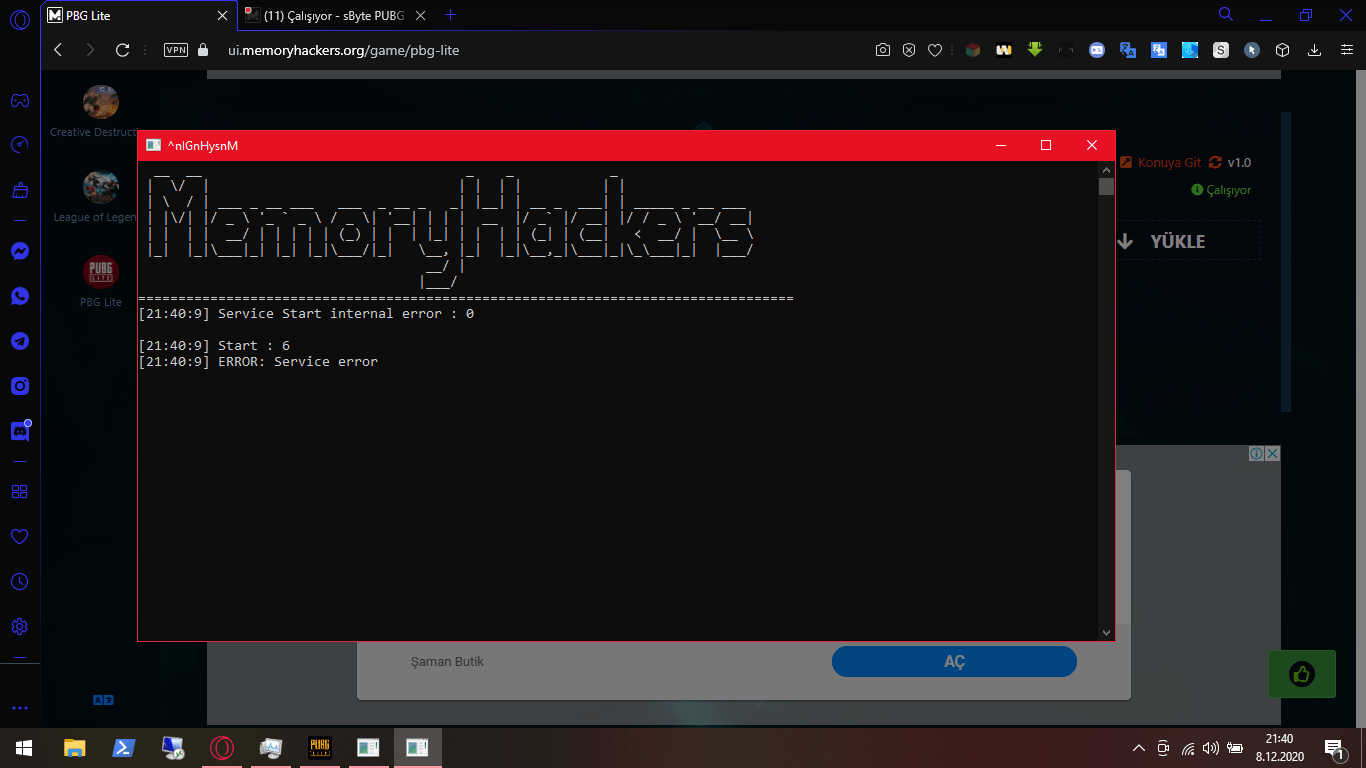This screenshot has width=1366, height=768.
Task: Open the extensions cube outline icon
Action: 1282,50
